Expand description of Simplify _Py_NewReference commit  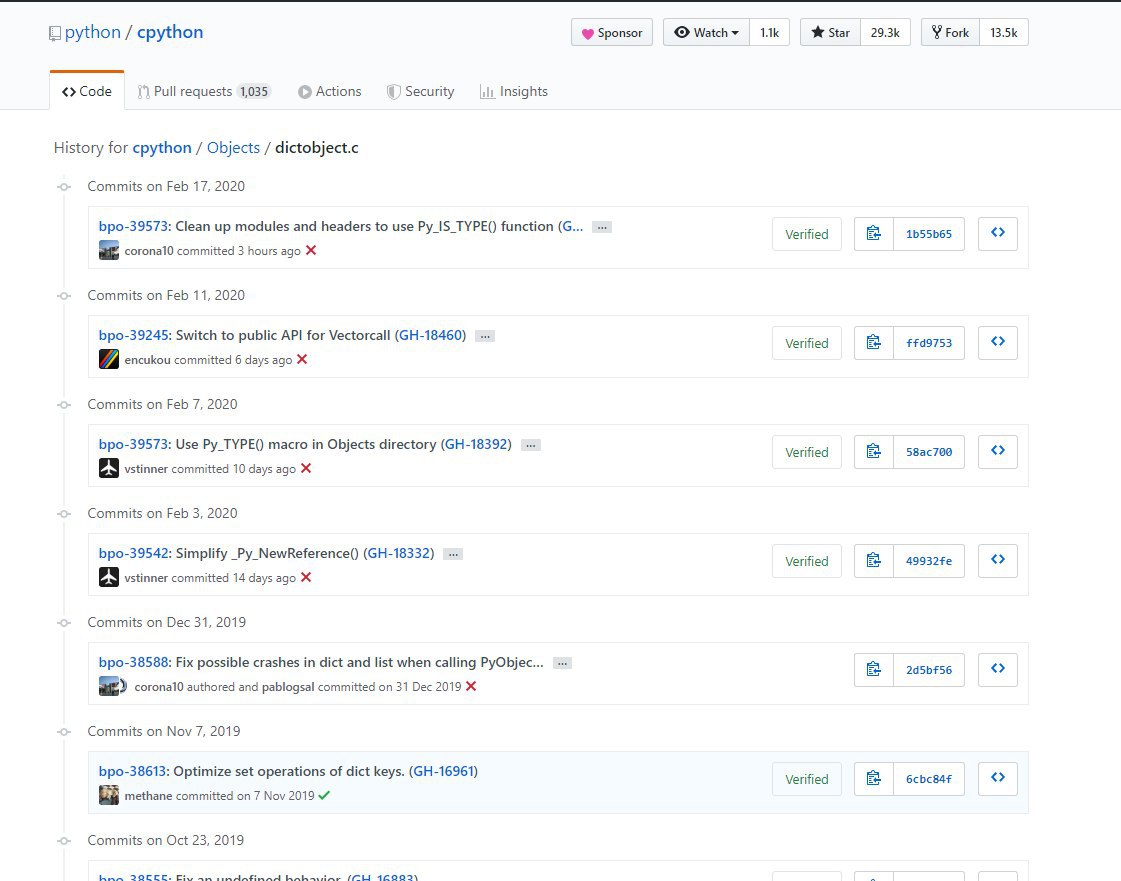click(453, 554)
